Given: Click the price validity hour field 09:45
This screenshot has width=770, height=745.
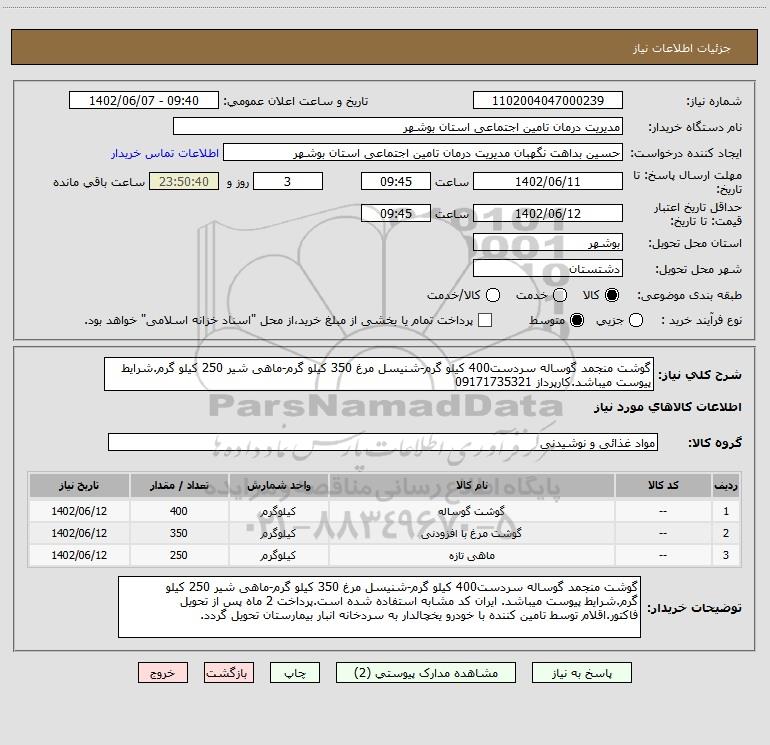Looking at the screenshot, I should pos(396,214).
